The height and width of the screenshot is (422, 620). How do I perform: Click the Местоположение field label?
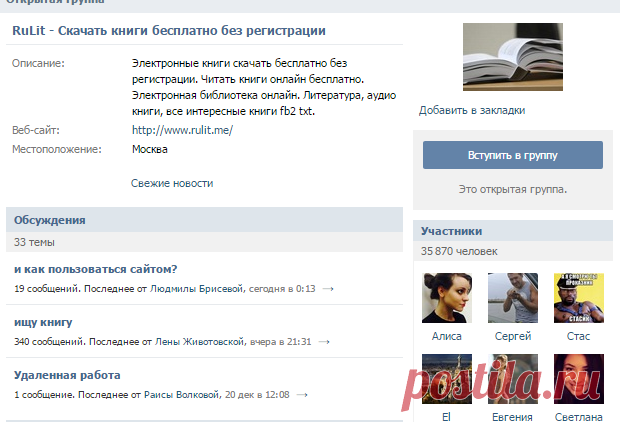[57, 149]
